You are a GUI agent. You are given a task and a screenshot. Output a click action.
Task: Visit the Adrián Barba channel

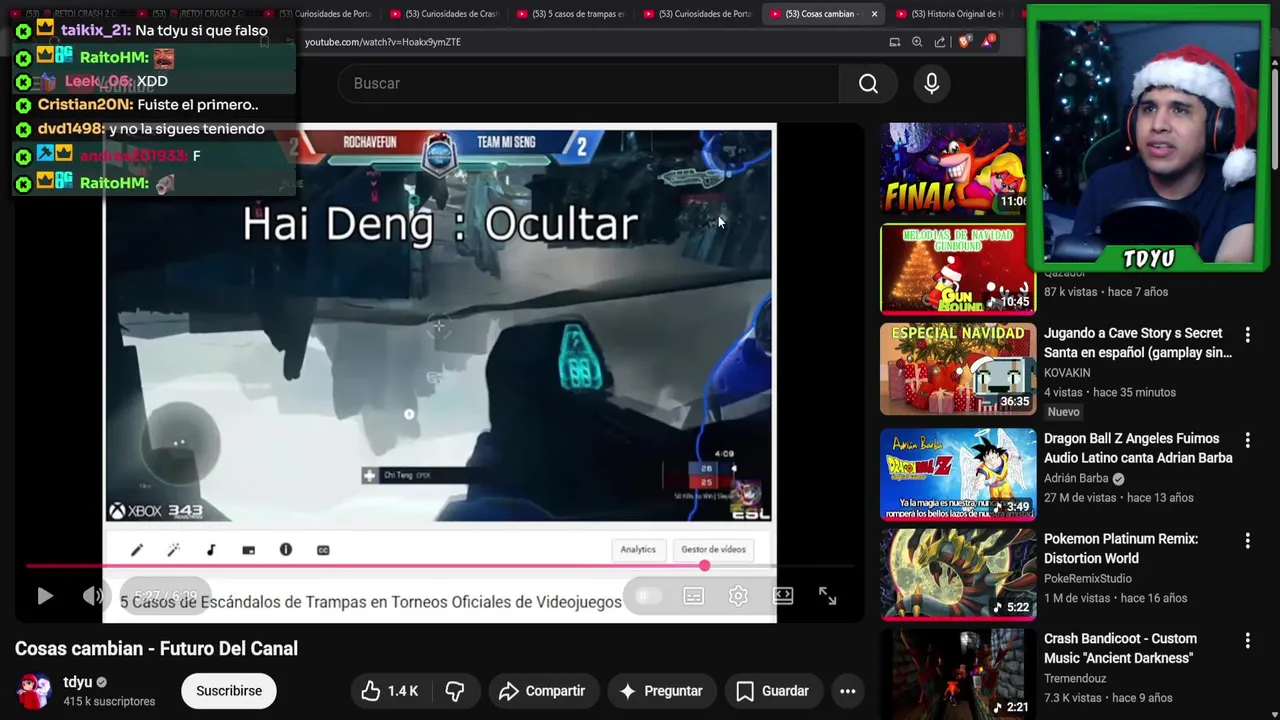coord(1076,479)
